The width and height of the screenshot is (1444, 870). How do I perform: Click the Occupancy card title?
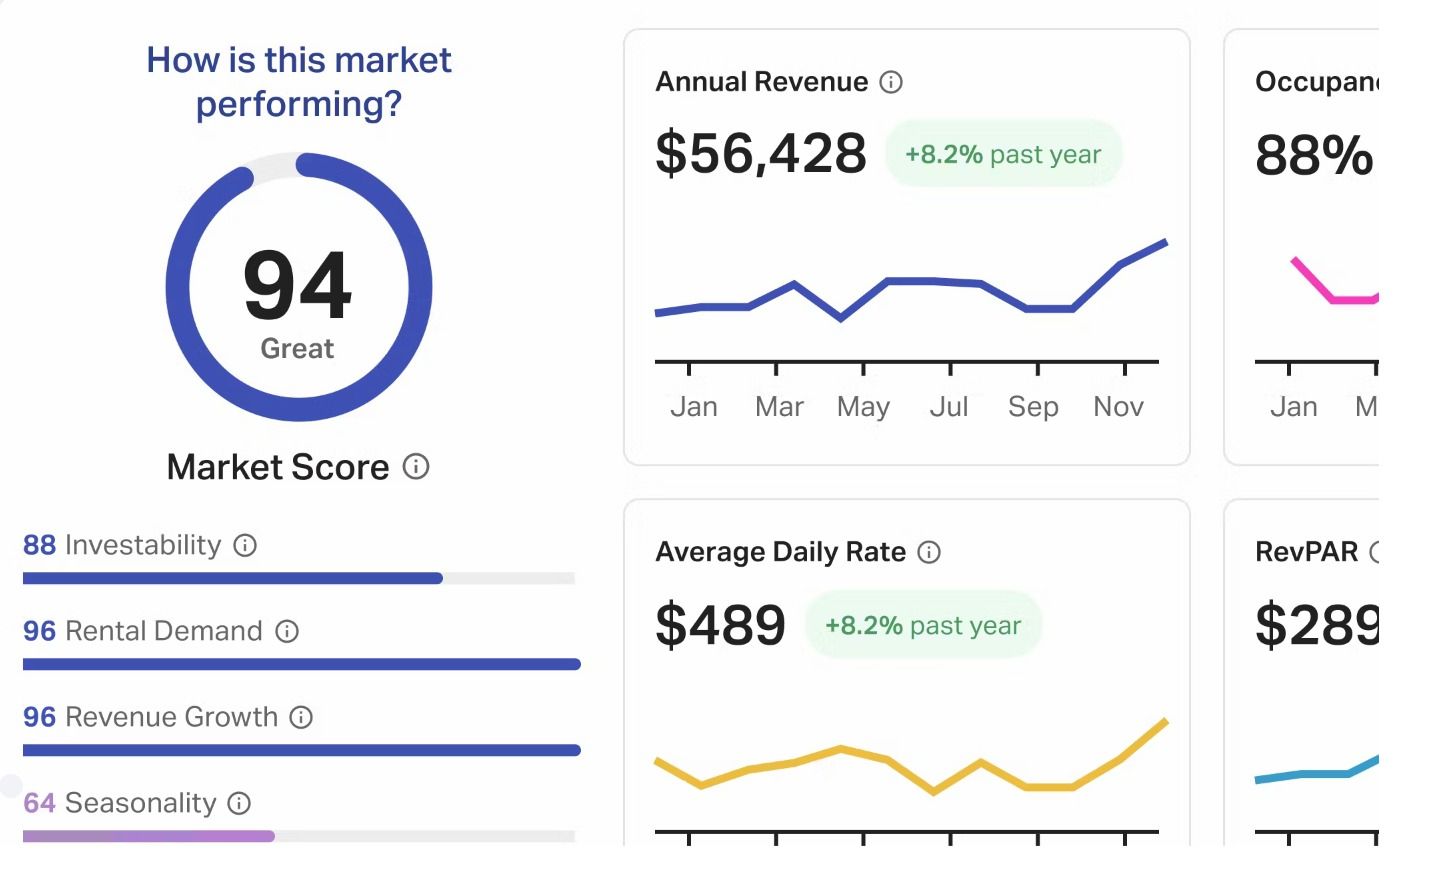click(1317, 82)
